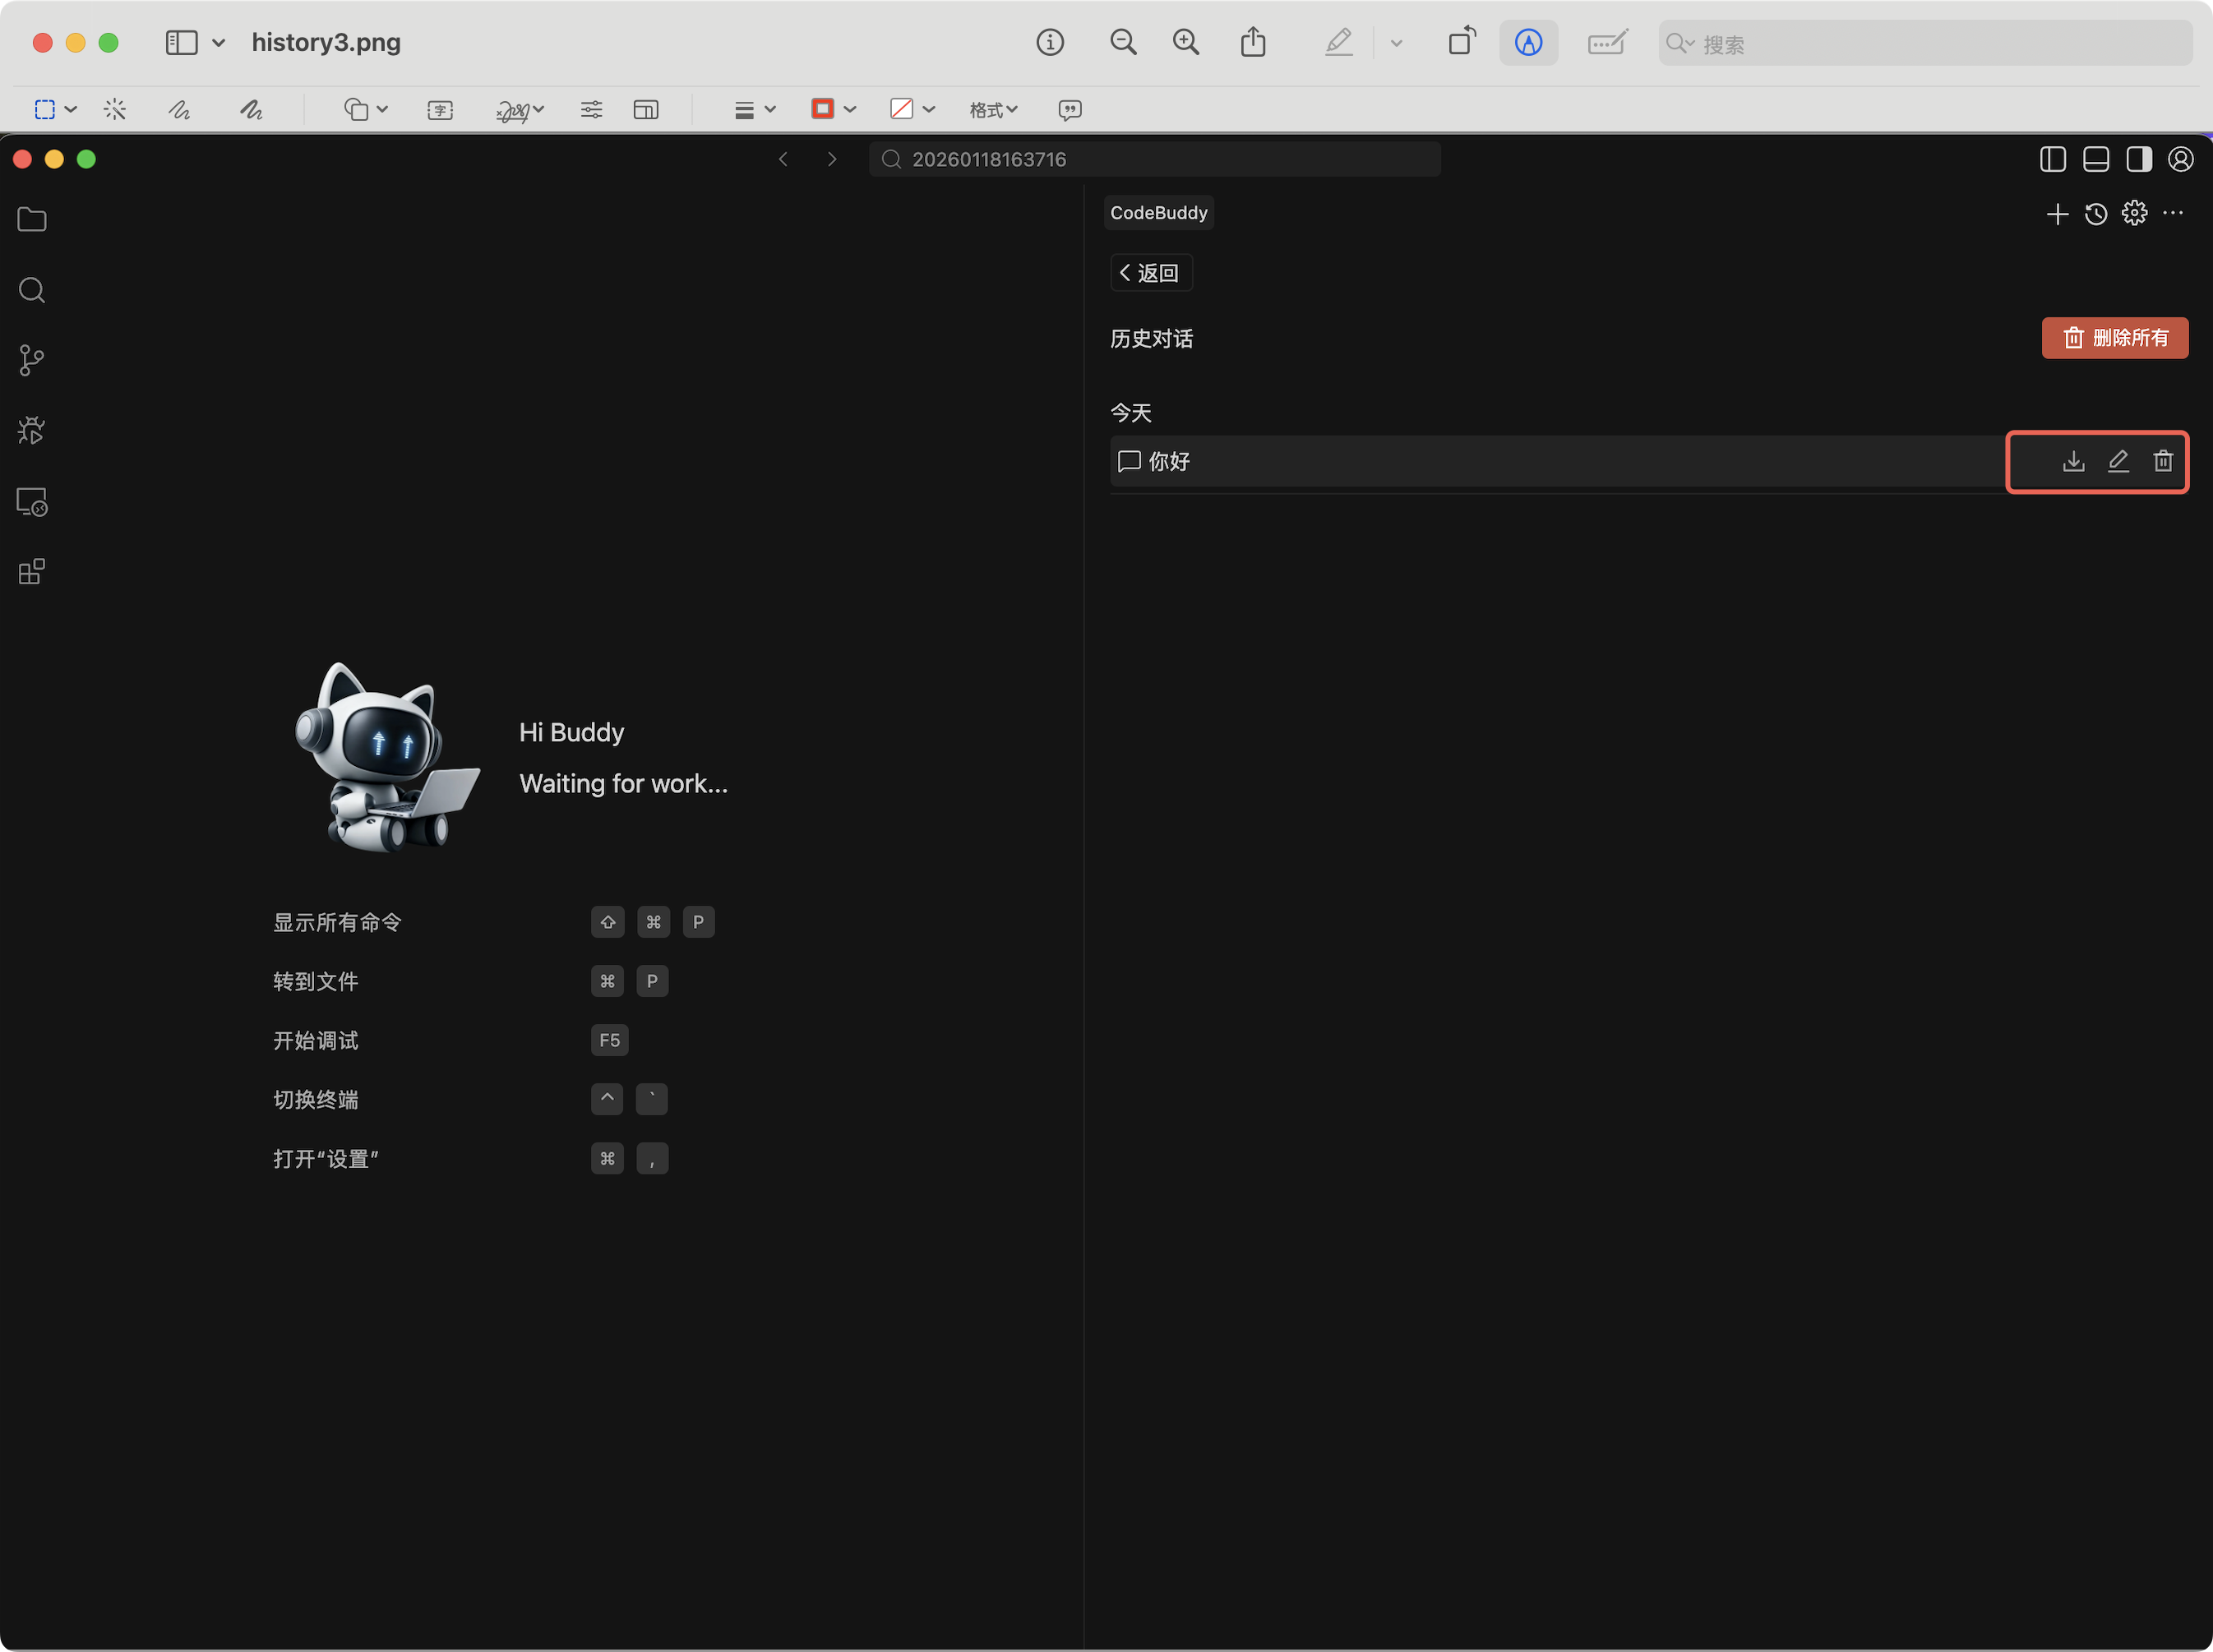Click the 删除所有 button
This screenshot has width=2213, height=1652.
click(2114, 338)
